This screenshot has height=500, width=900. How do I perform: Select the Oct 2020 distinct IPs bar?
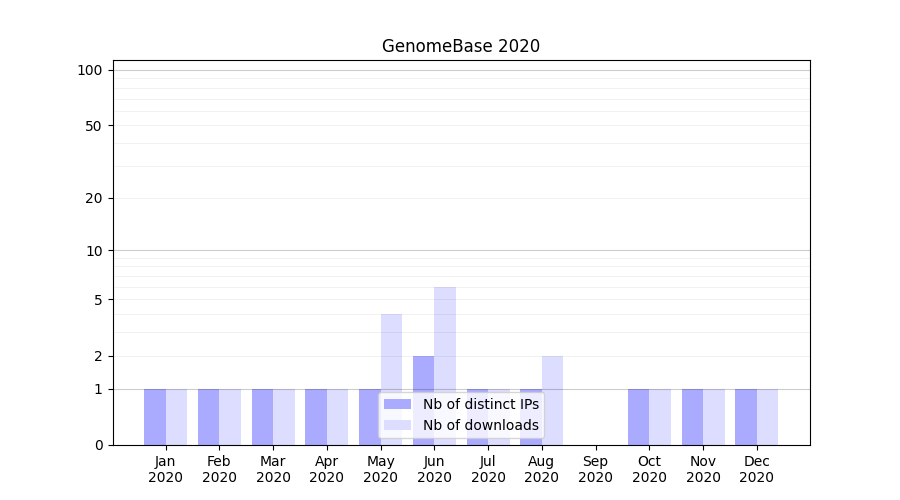tap(638, 417)
